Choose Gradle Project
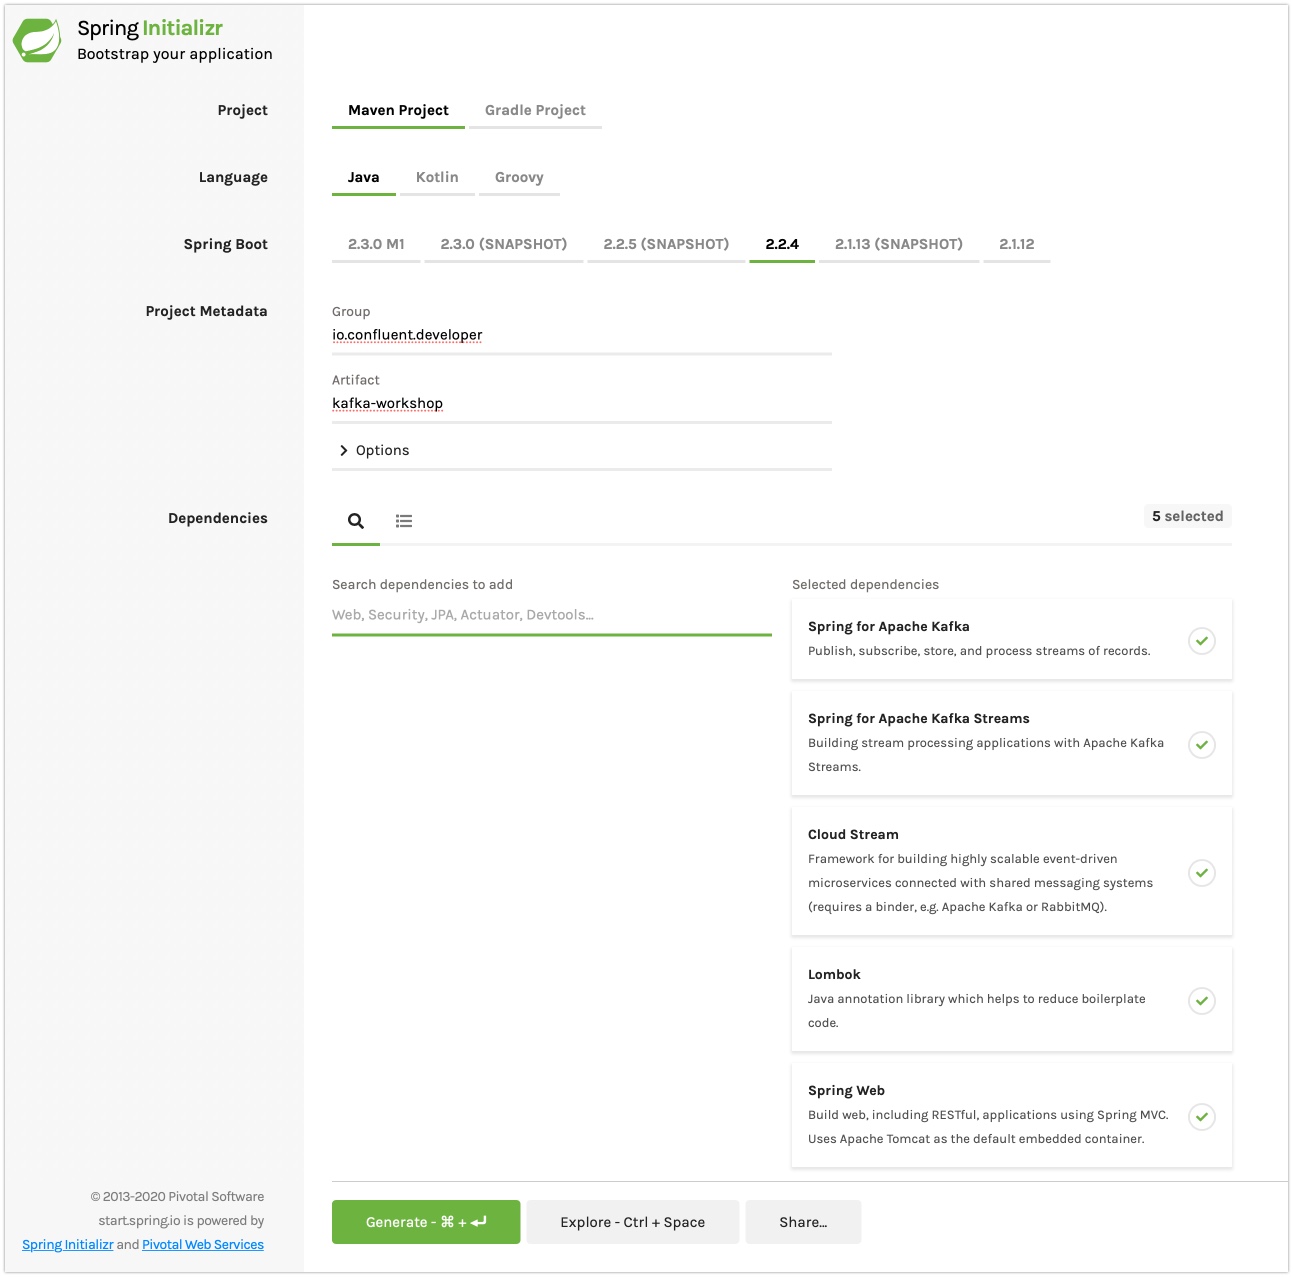Image resolution: width=1293 pixels, height=1277 pixels. (x=535, y=111)
